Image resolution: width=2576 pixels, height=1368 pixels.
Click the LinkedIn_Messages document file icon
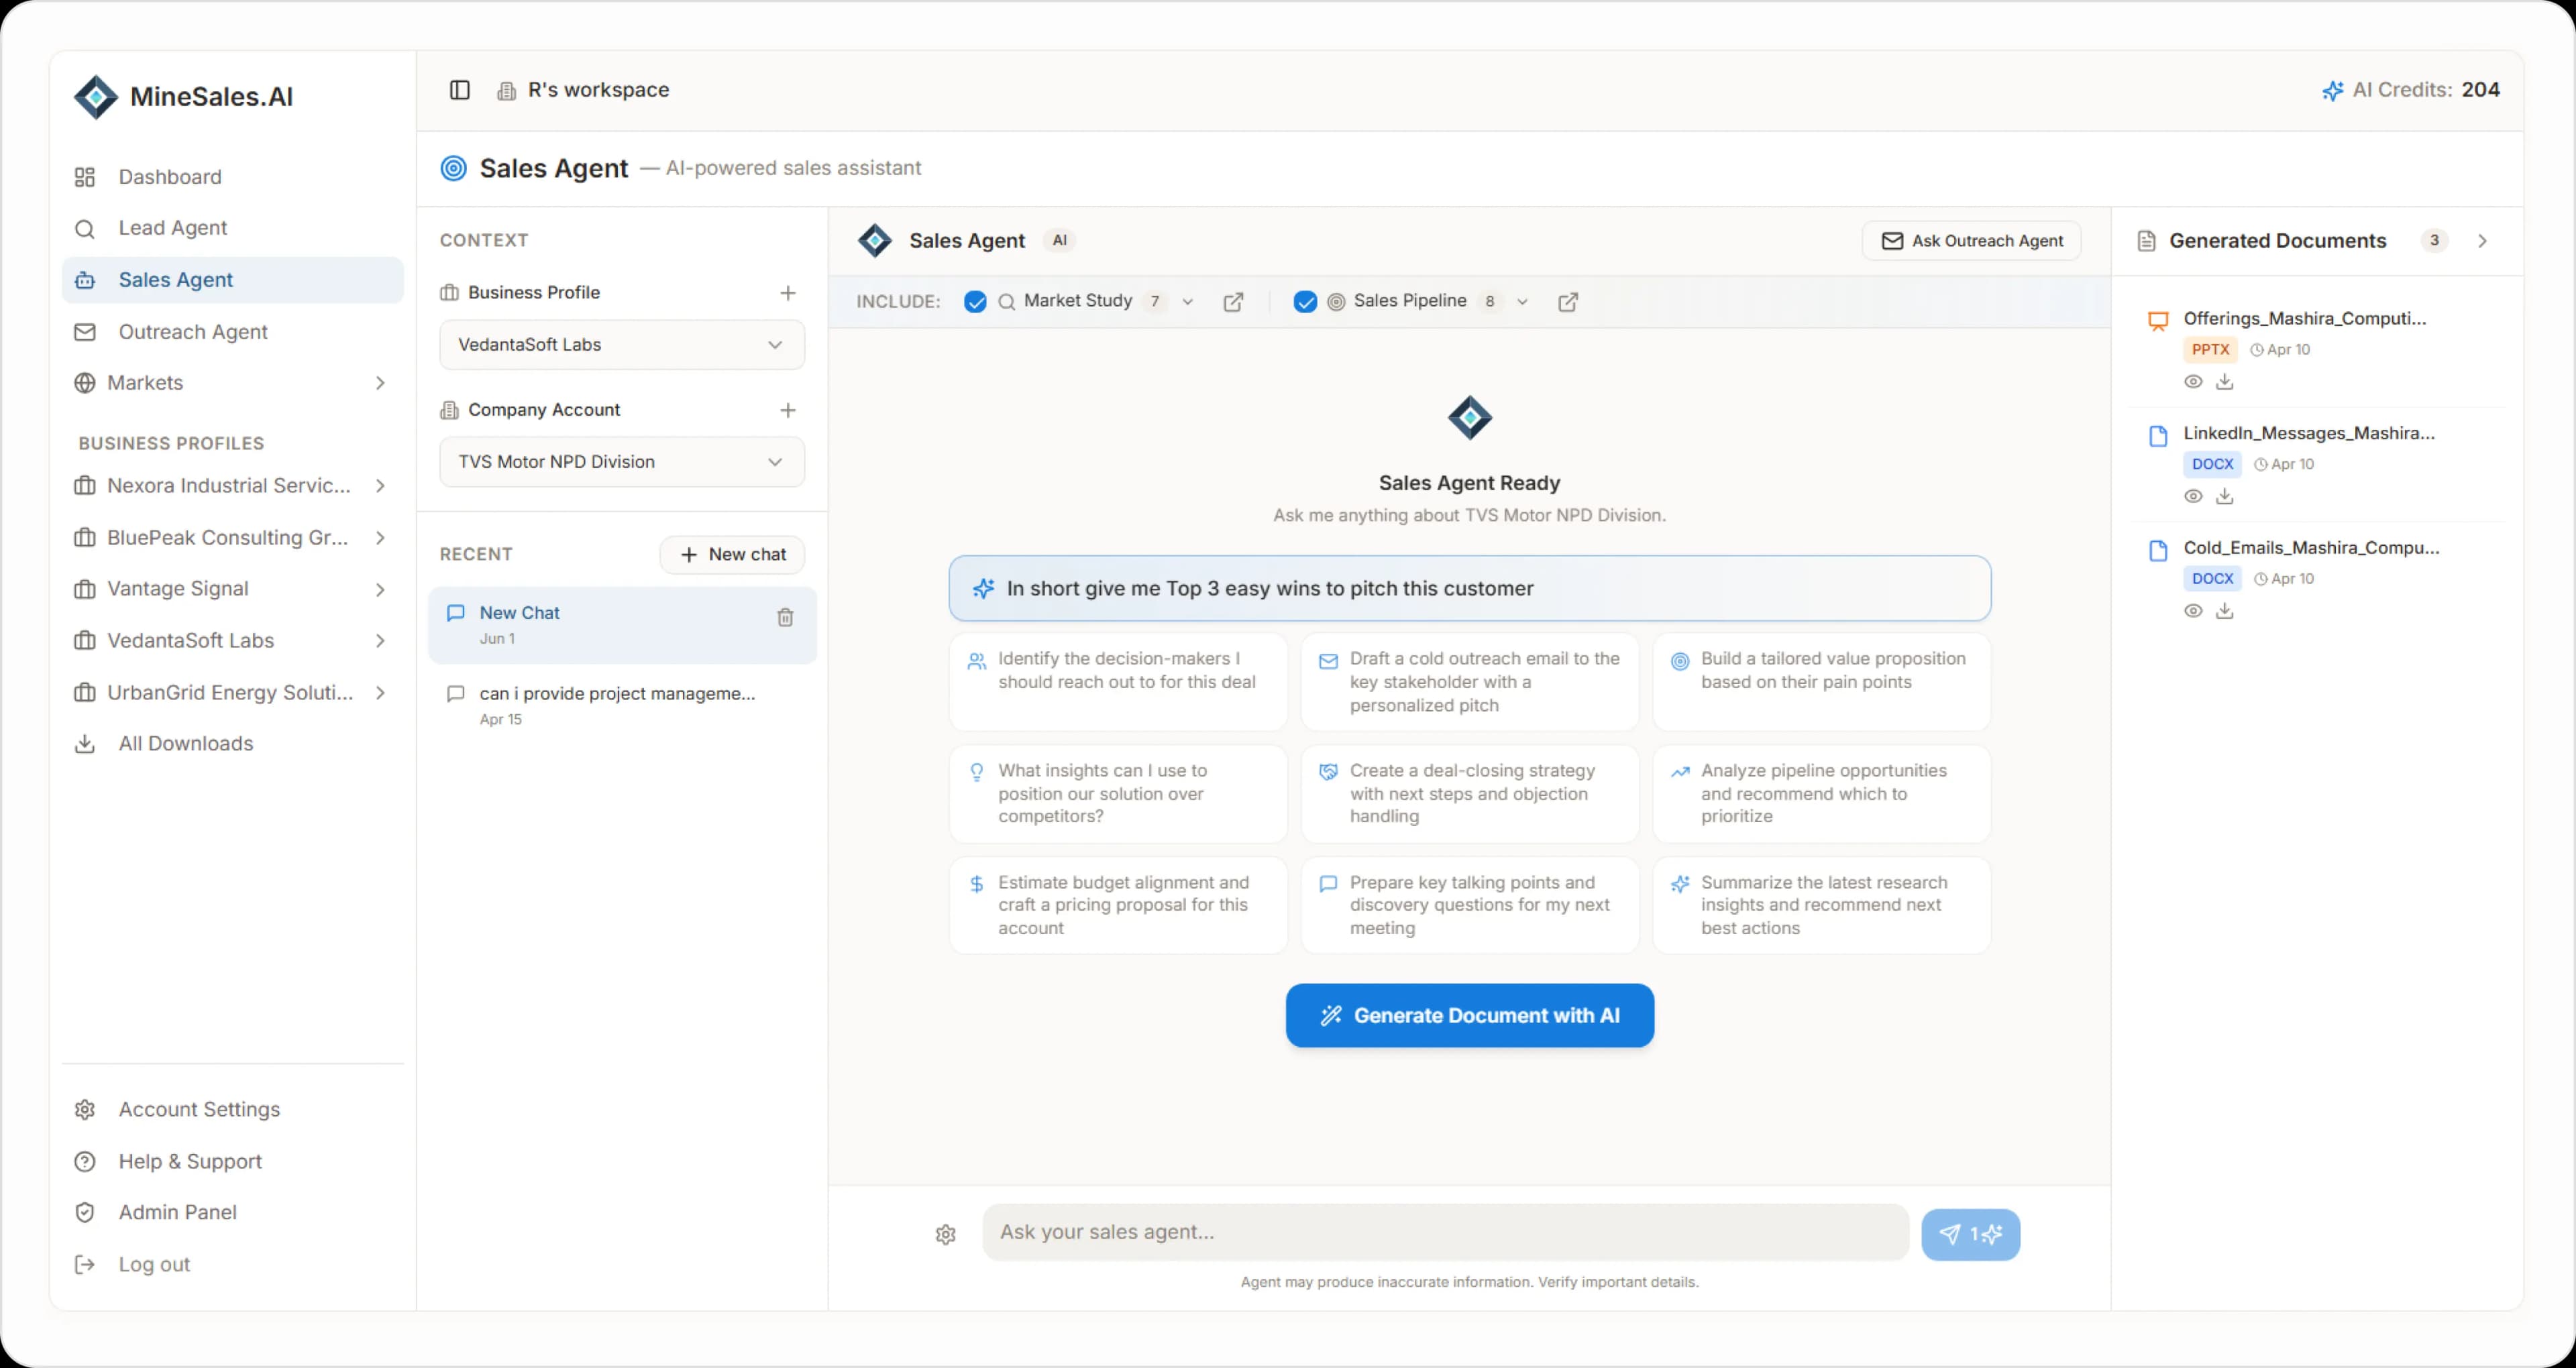[2158, 436]
